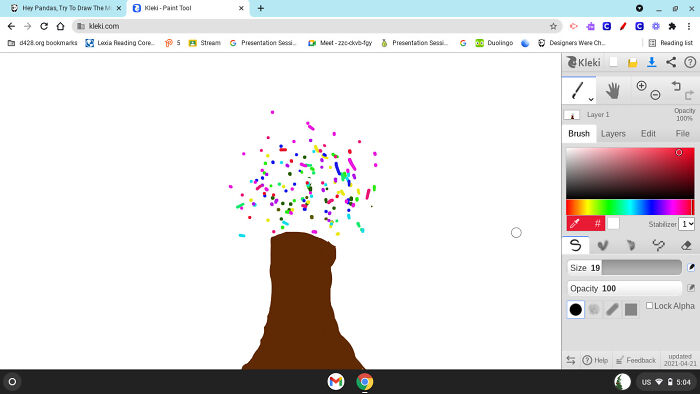Zoom in with the plus magnifier
700x394 pixels.
[642, 86]
